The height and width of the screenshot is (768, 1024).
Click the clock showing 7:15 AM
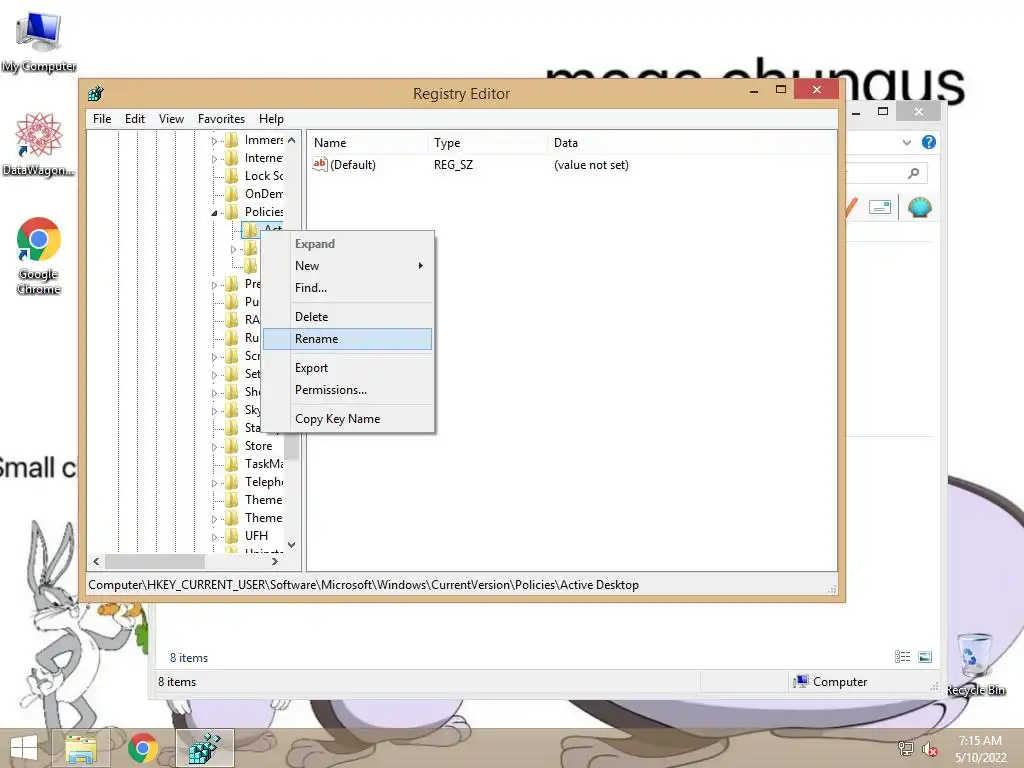[980, 741]
